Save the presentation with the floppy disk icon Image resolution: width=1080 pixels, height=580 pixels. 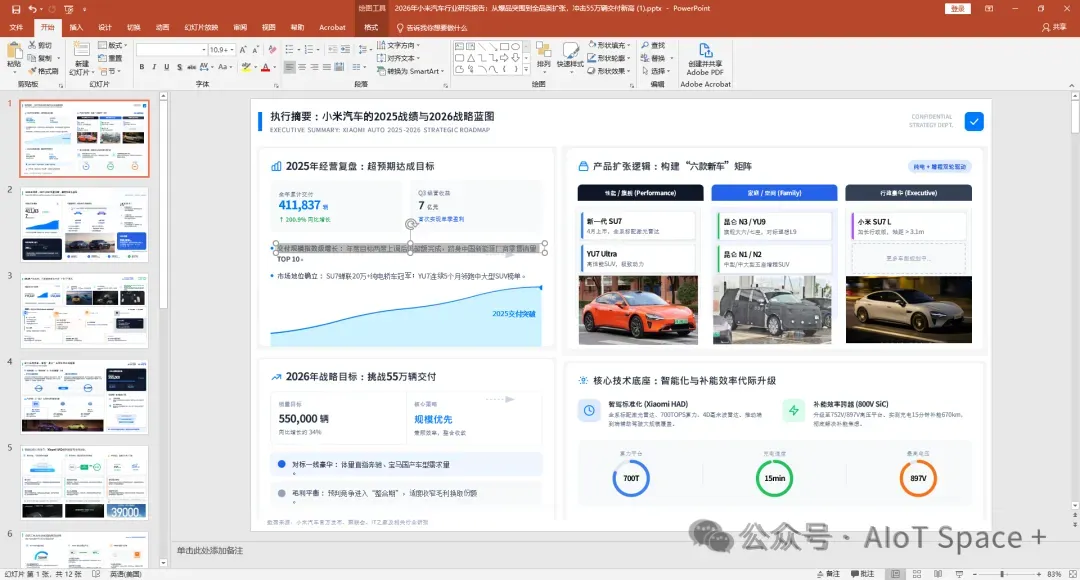tap(15, 9)
